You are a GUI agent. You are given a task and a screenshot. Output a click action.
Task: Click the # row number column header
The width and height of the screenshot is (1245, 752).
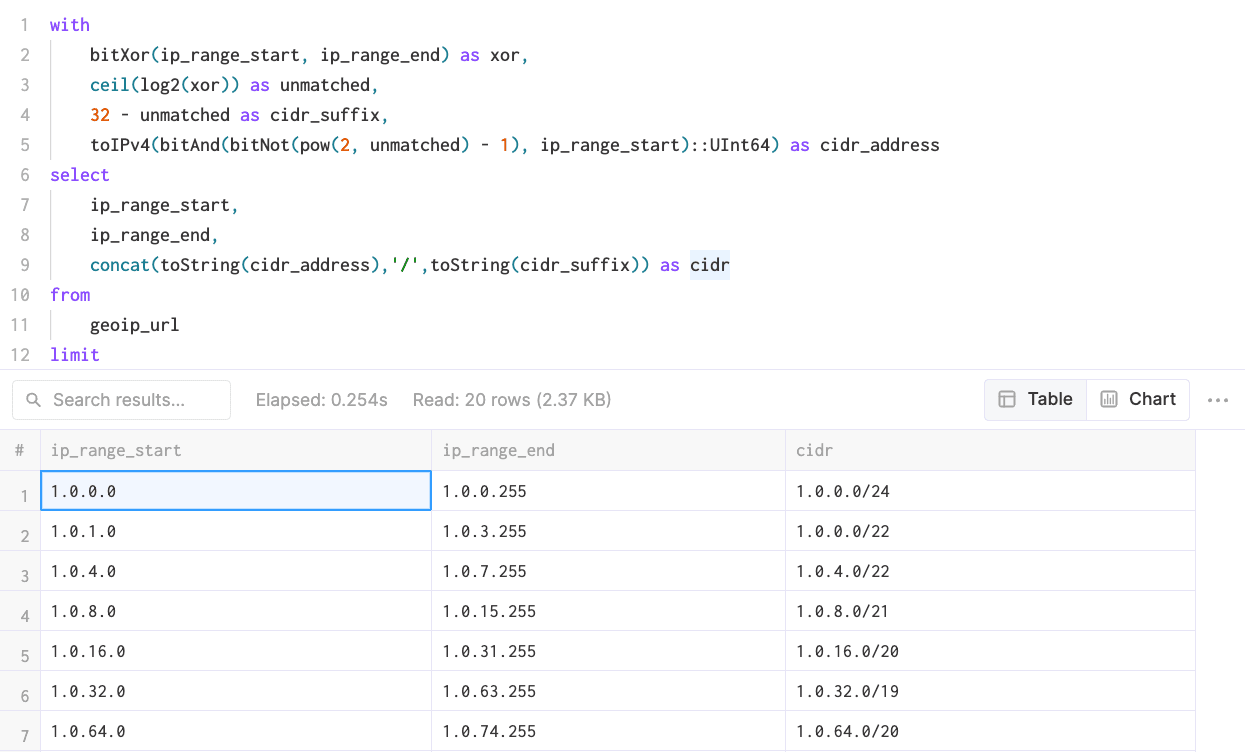point(19,450)
